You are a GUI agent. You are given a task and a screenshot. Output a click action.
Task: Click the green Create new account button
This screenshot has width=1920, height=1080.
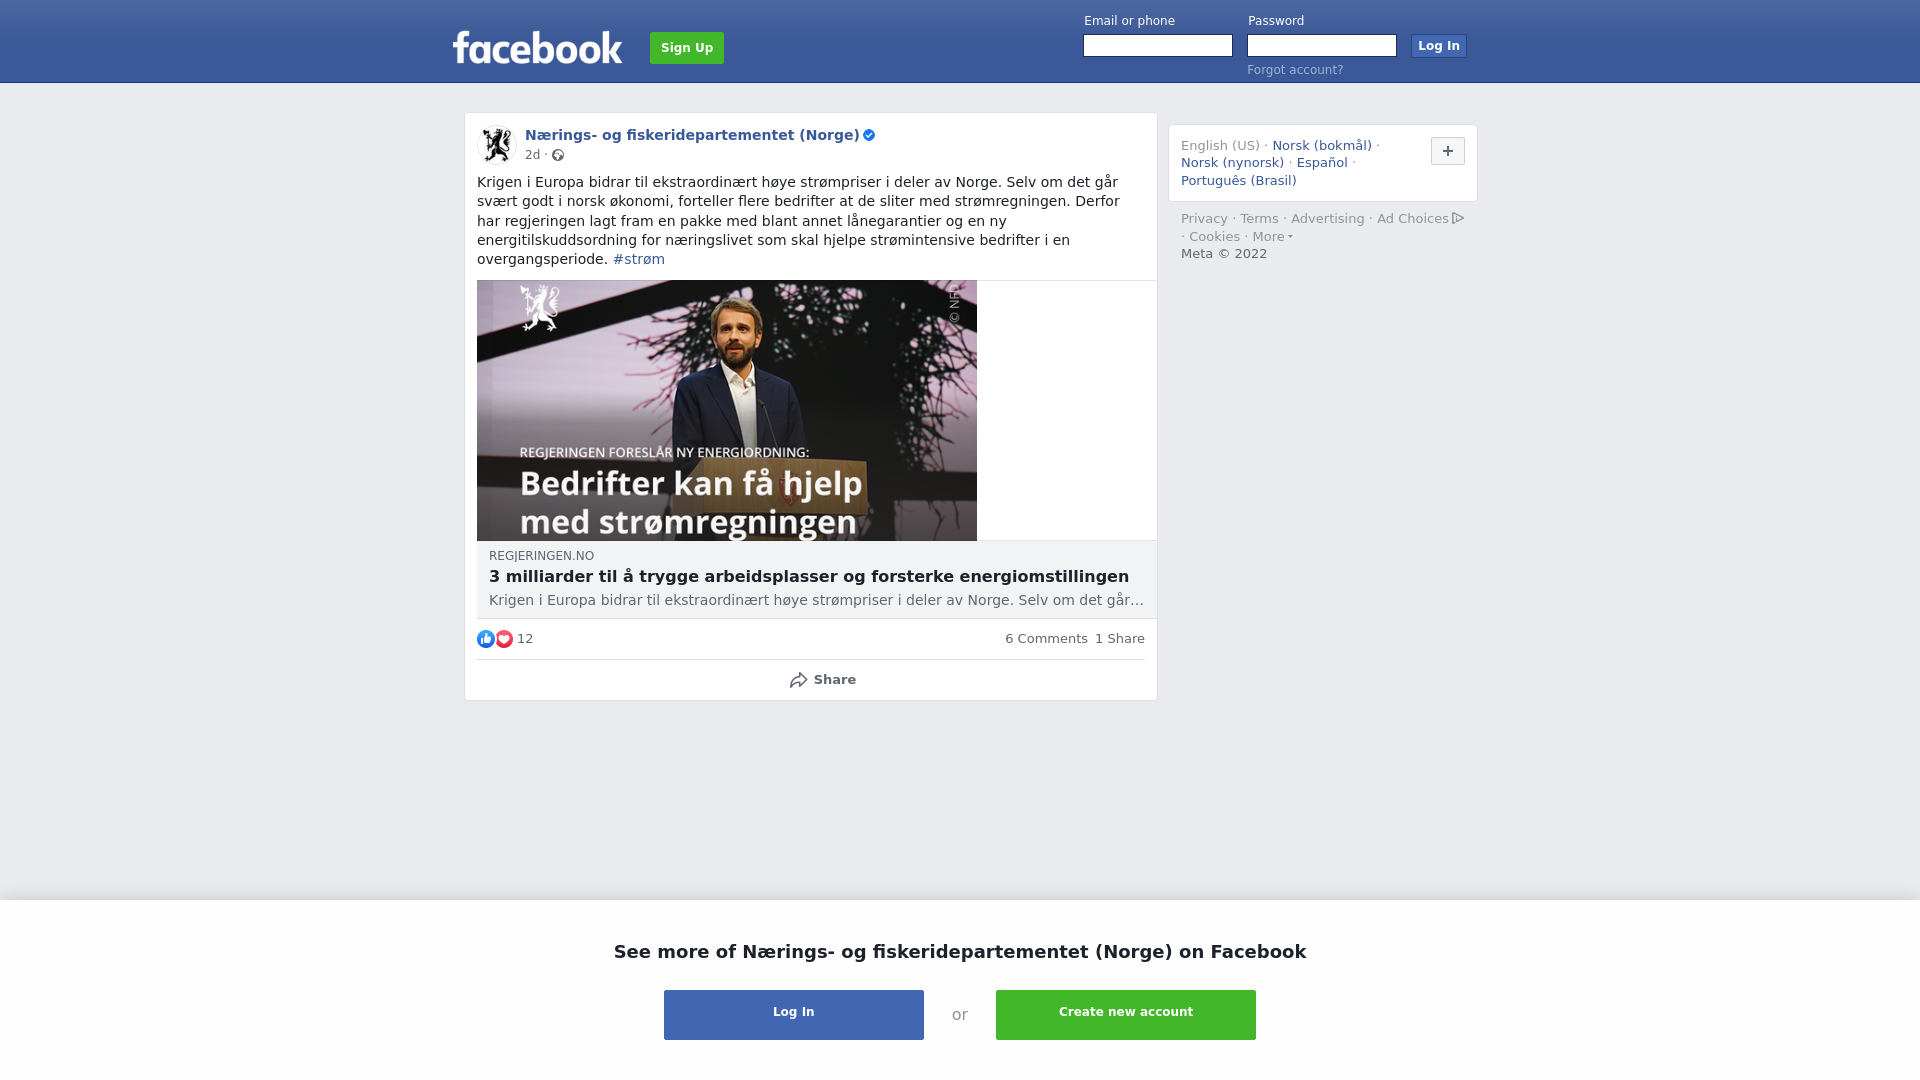coord(1126,1015)
